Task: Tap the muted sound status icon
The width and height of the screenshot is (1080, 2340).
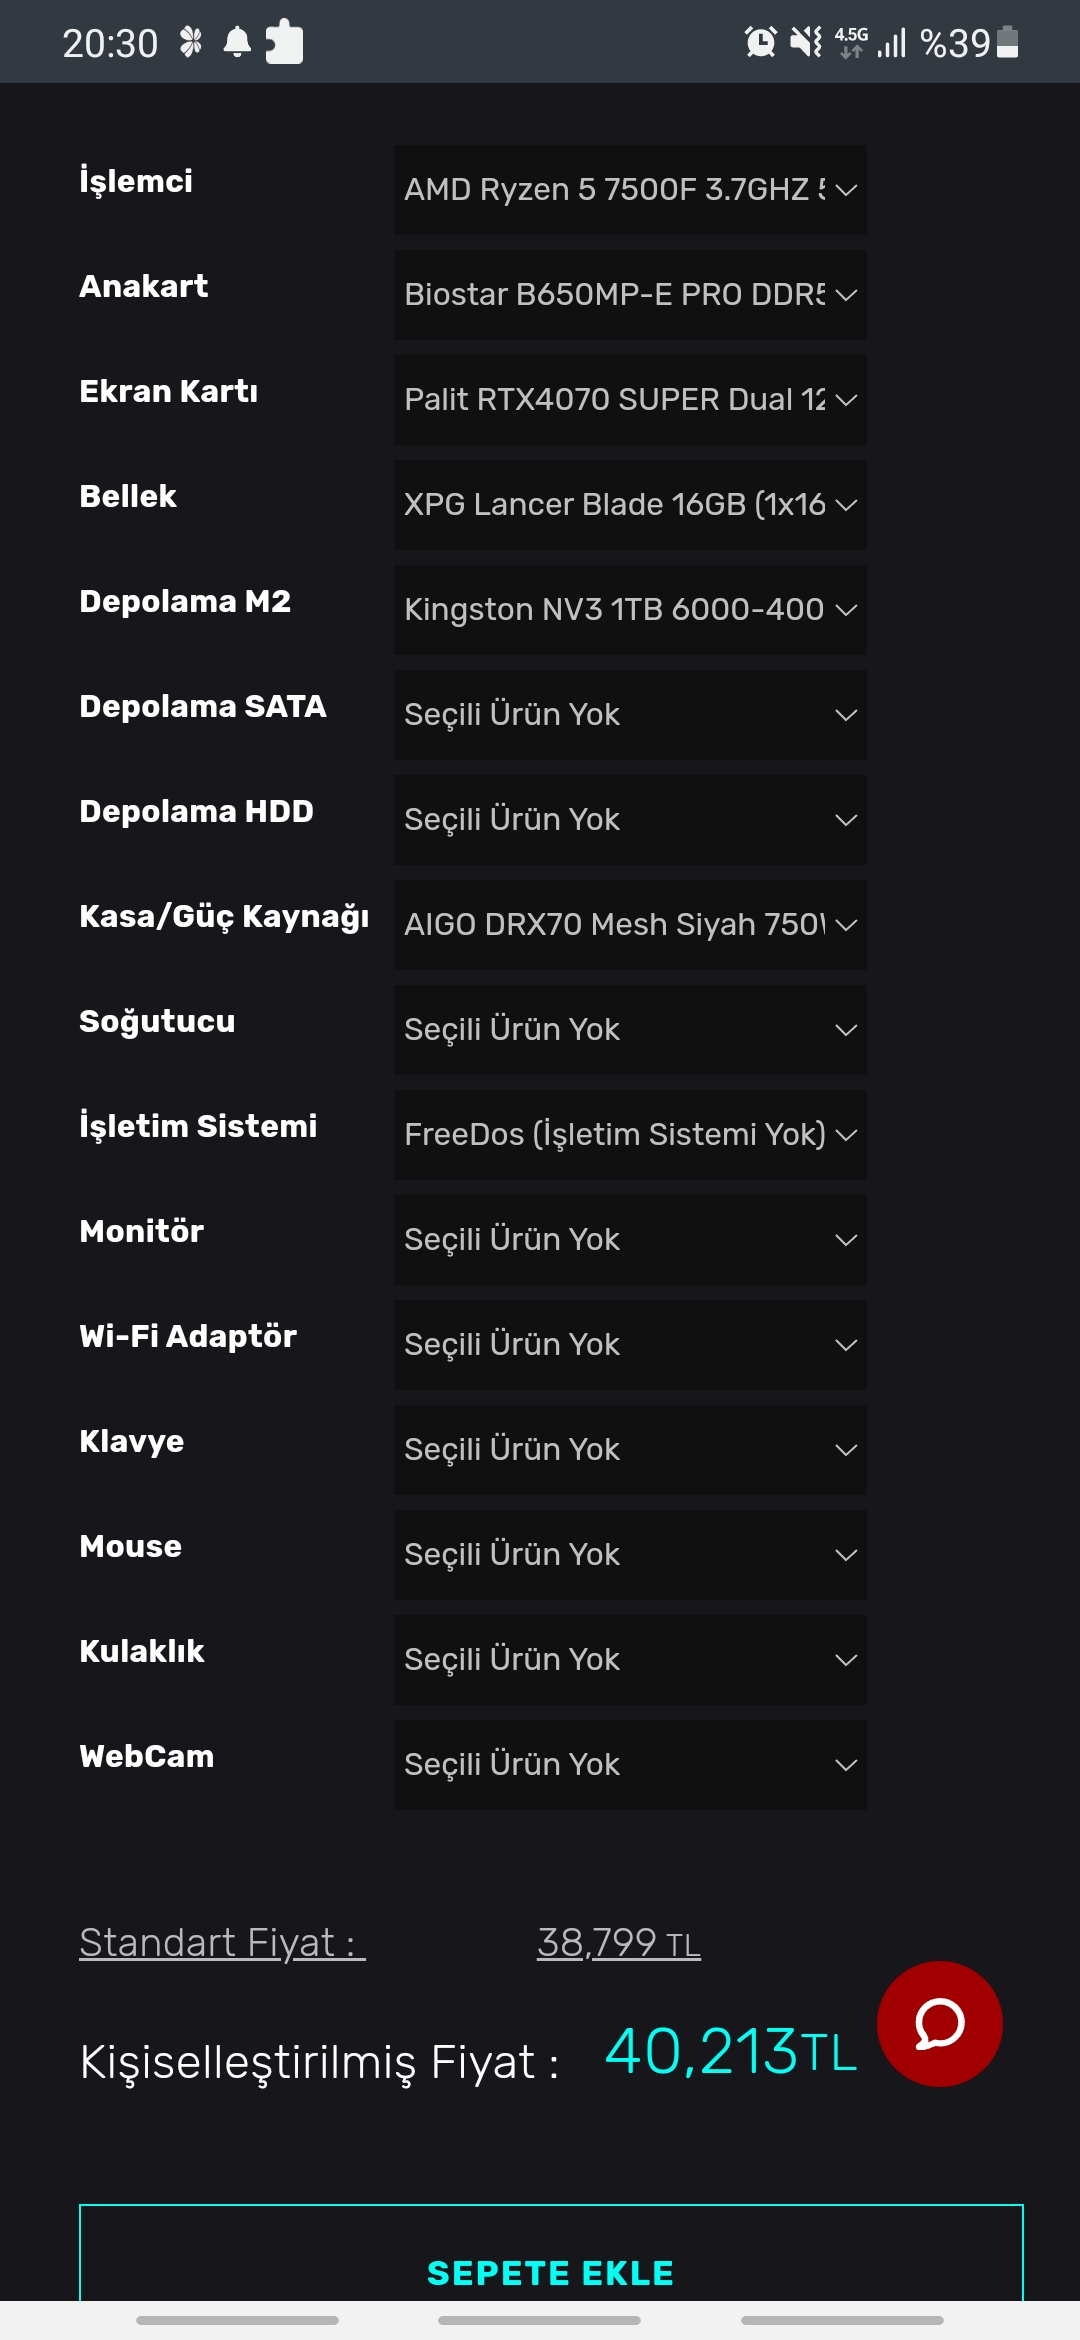Action: 805,42
